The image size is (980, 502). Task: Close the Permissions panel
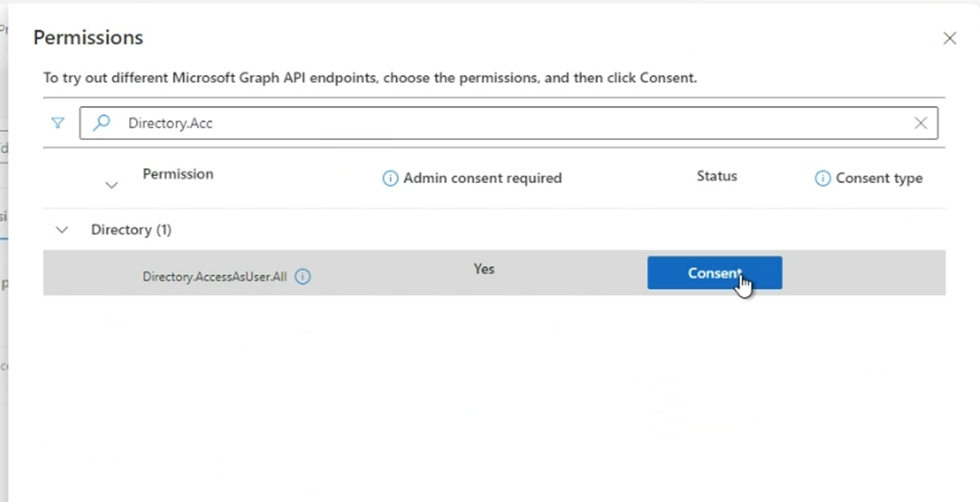(x=949, y=38)
